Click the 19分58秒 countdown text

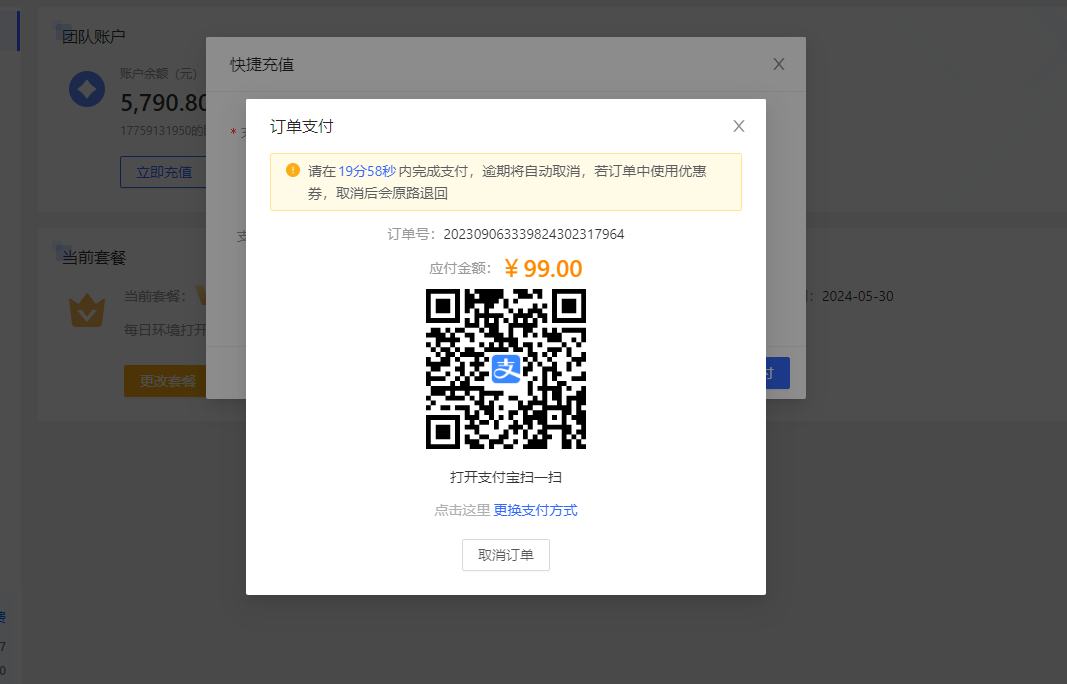[367, 172]
